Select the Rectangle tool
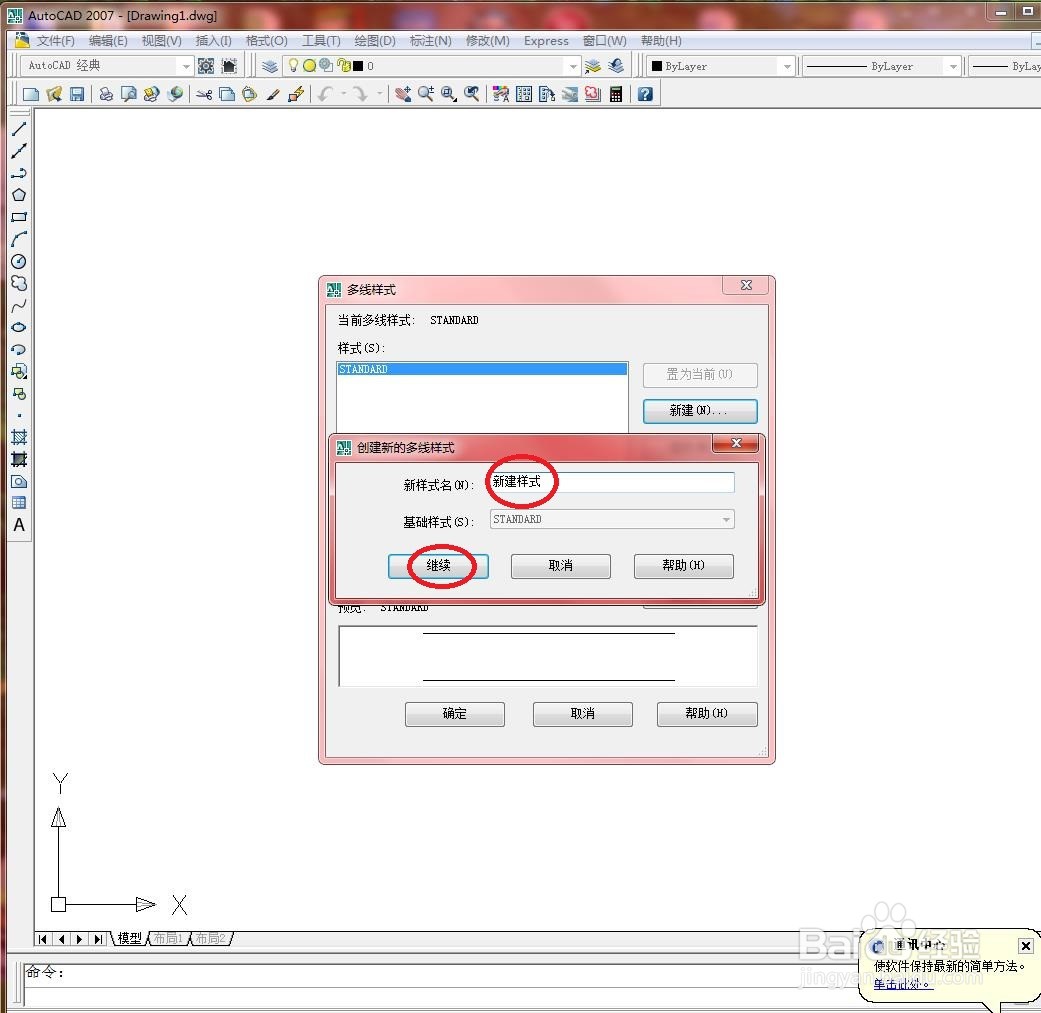 pos(19,217)
